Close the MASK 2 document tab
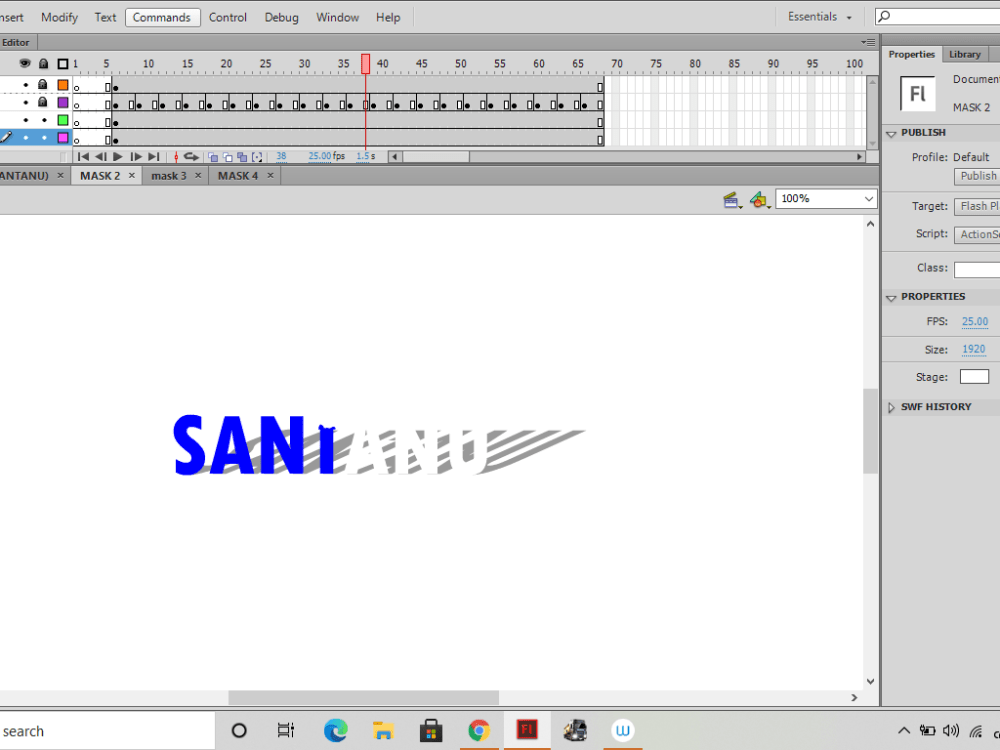 click(x=132, y=175)
